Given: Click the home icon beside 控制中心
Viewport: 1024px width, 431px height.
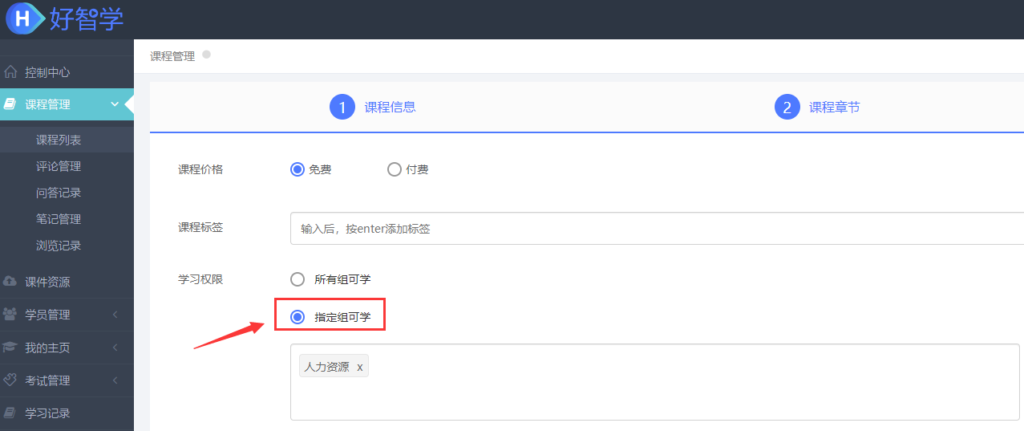Looking at the screenshot, I should coord(10,72).
